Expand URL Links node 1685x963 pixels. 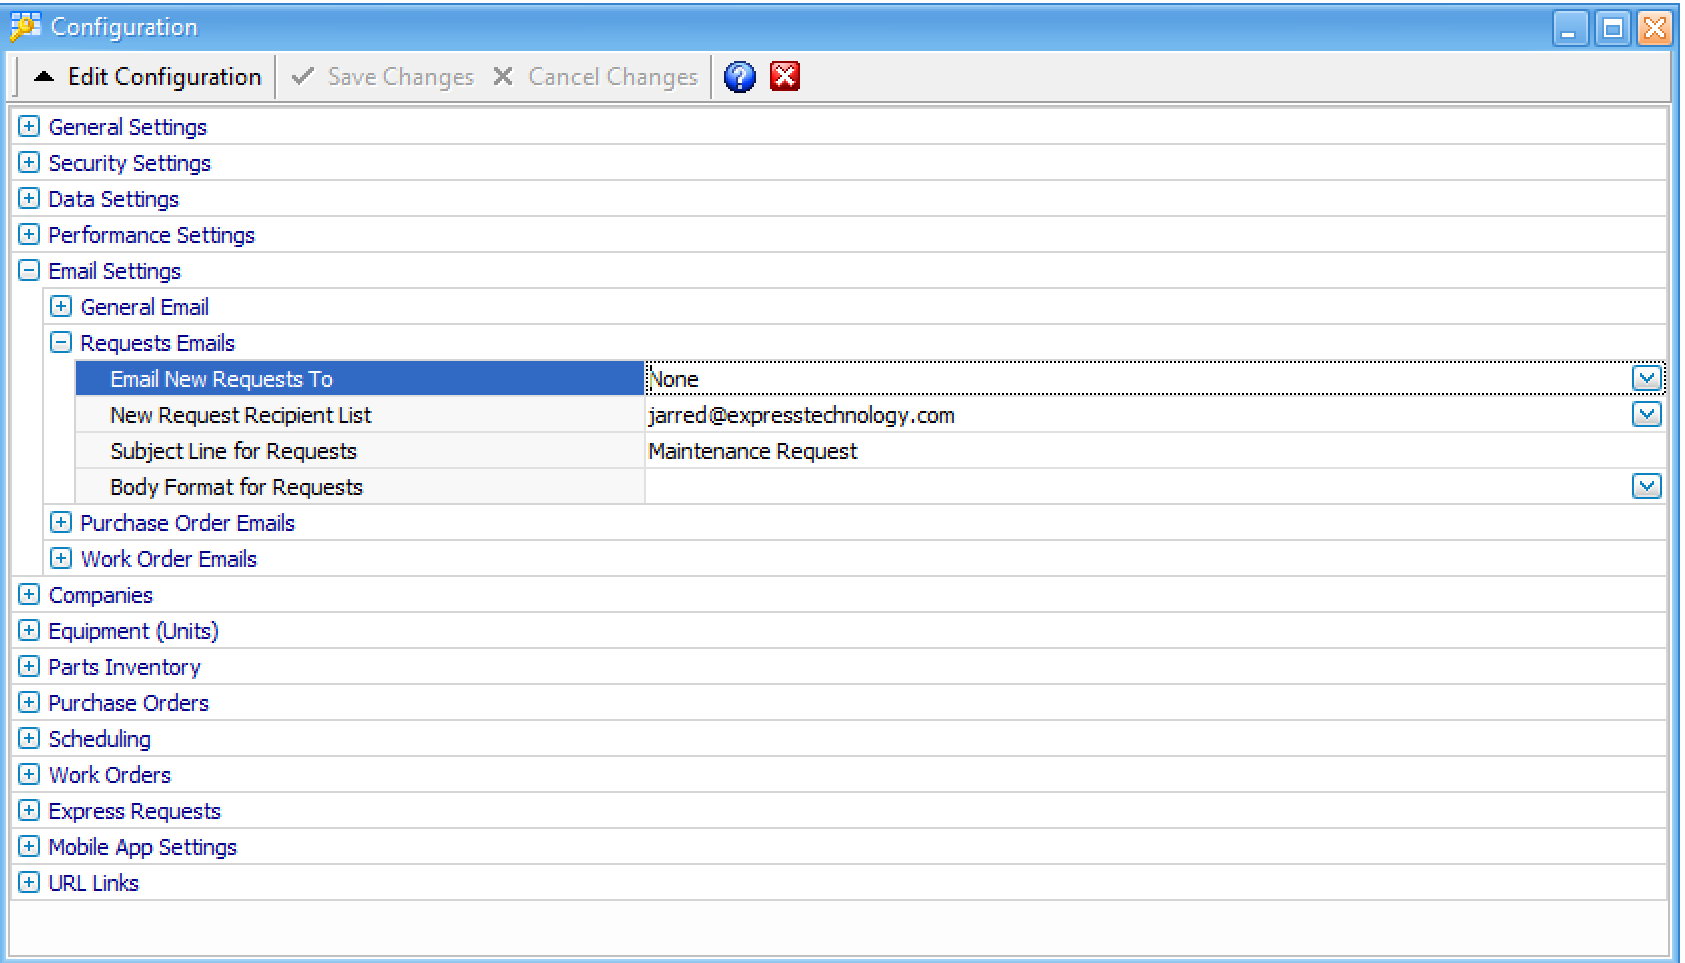(x=29, y=883)
